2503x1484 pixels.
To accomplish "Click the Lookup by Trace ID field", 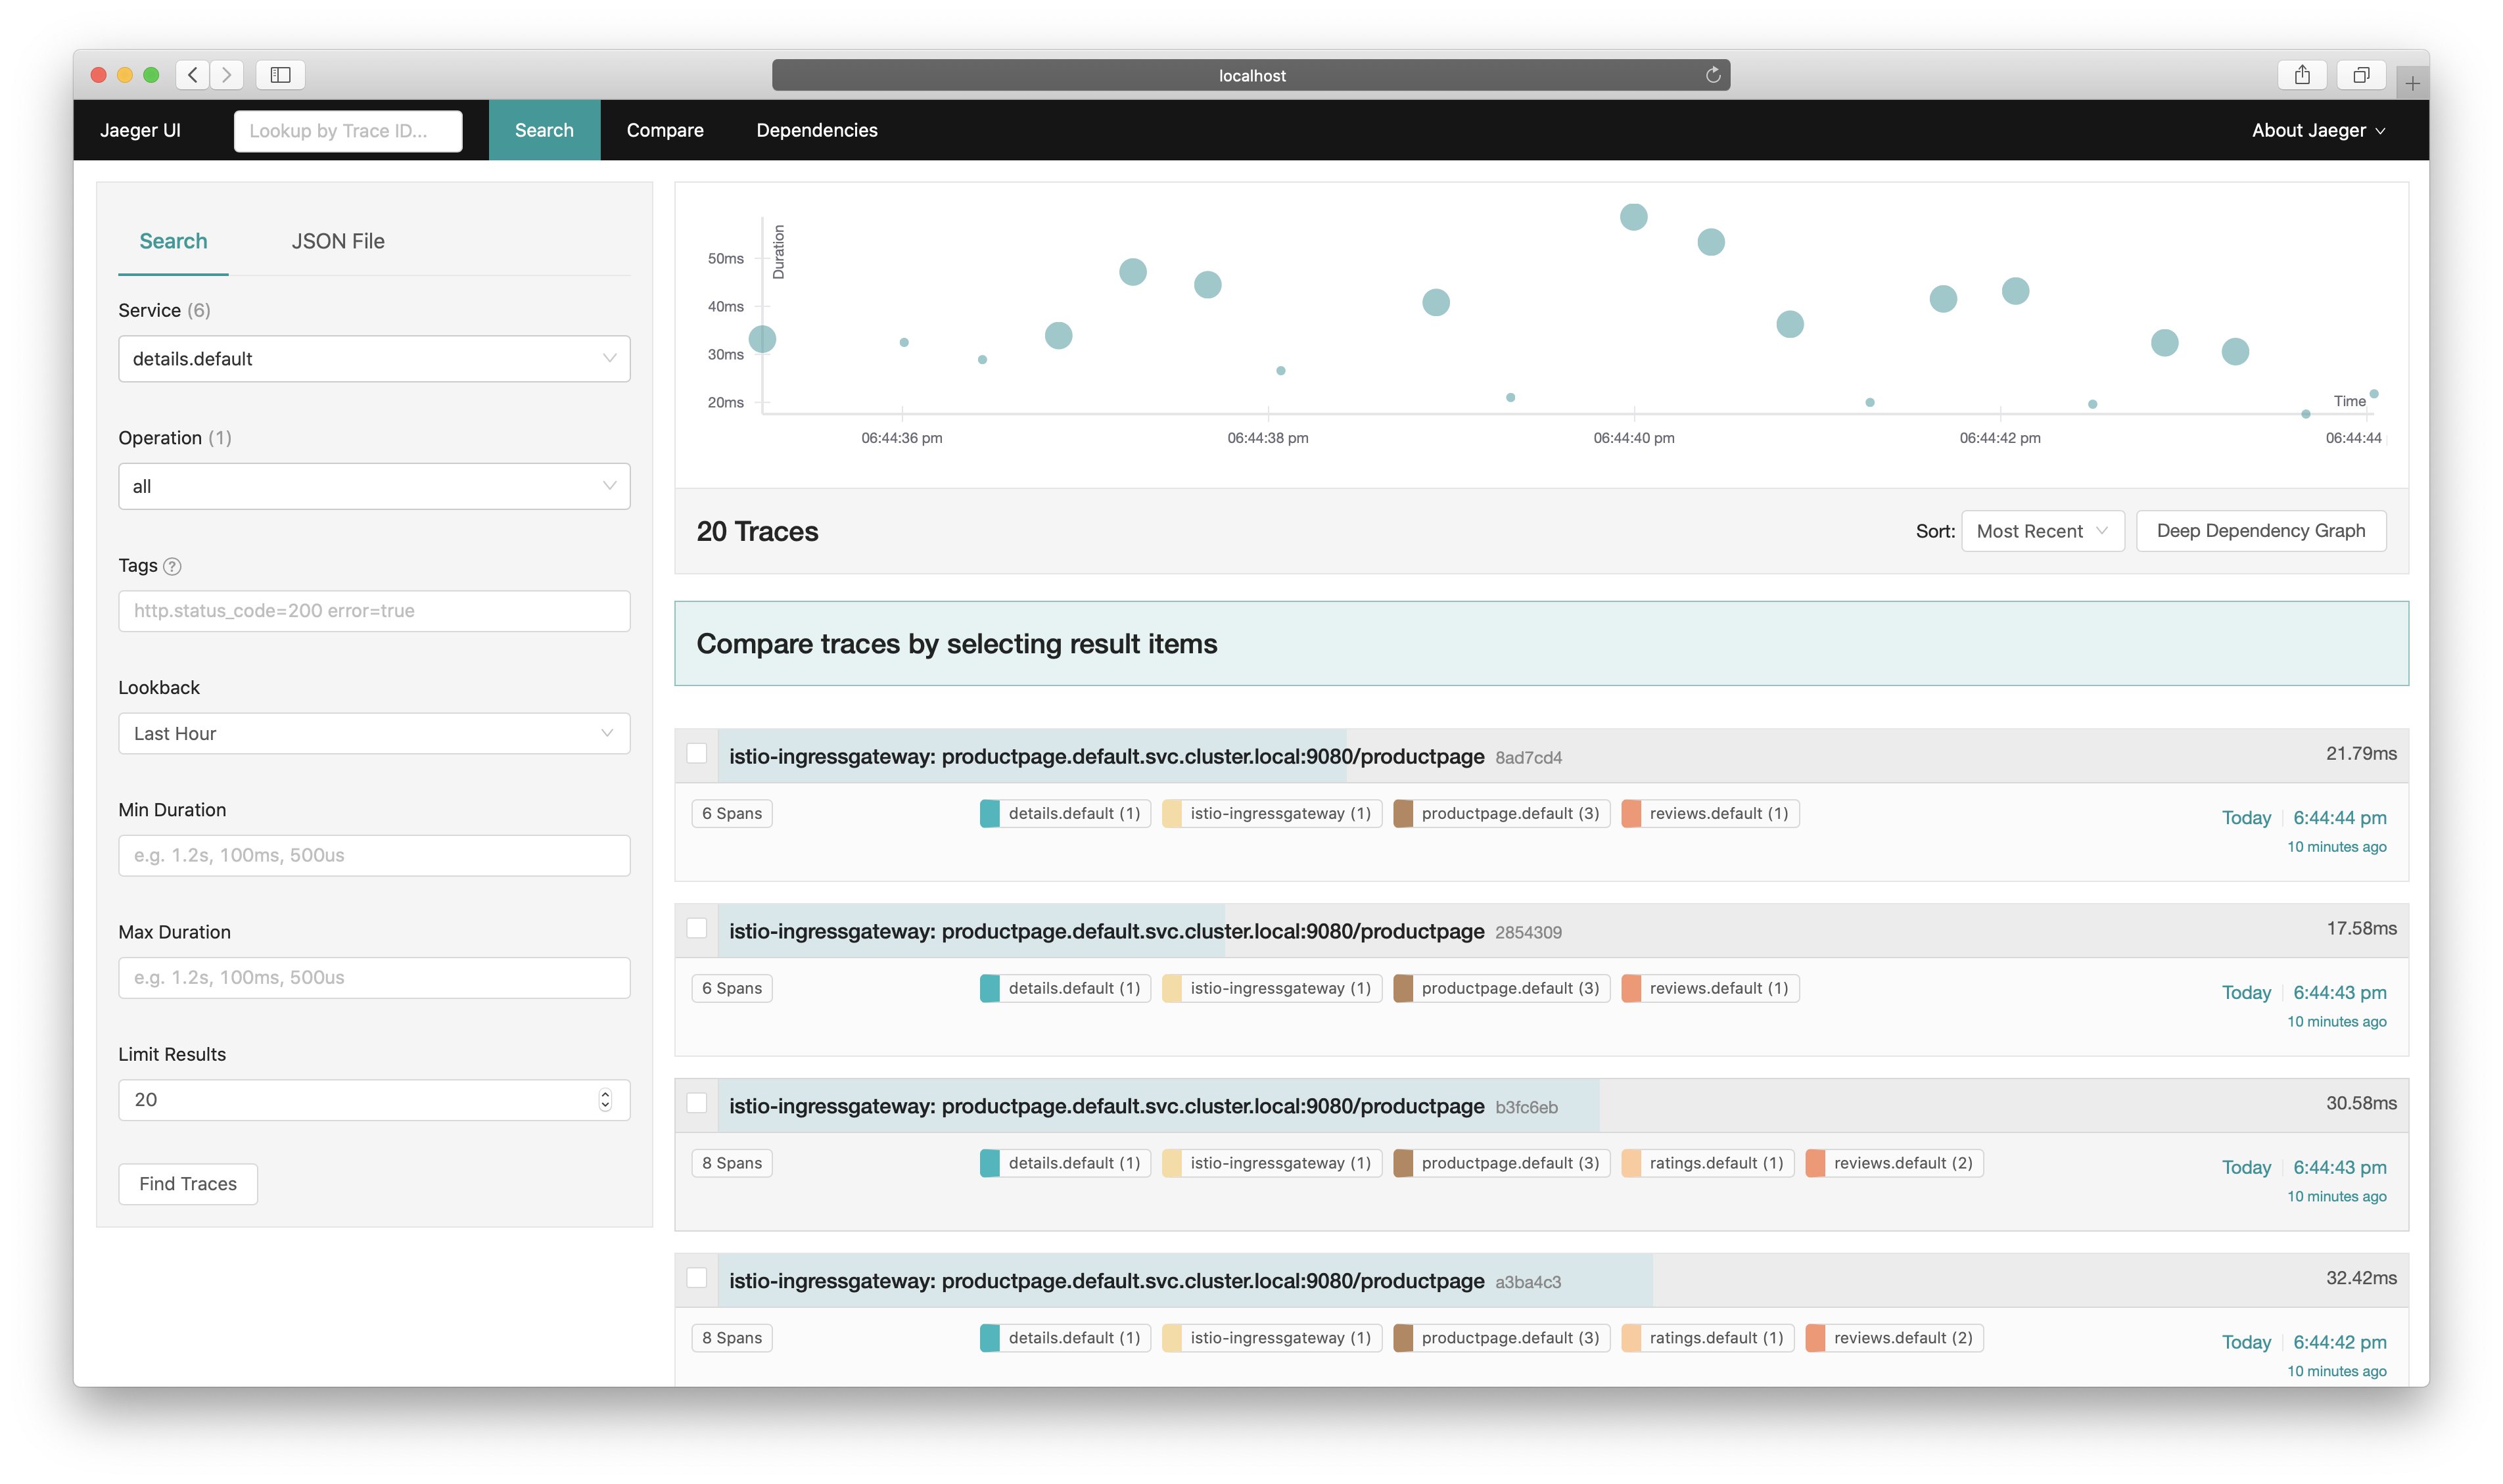I will coord(348,131).
